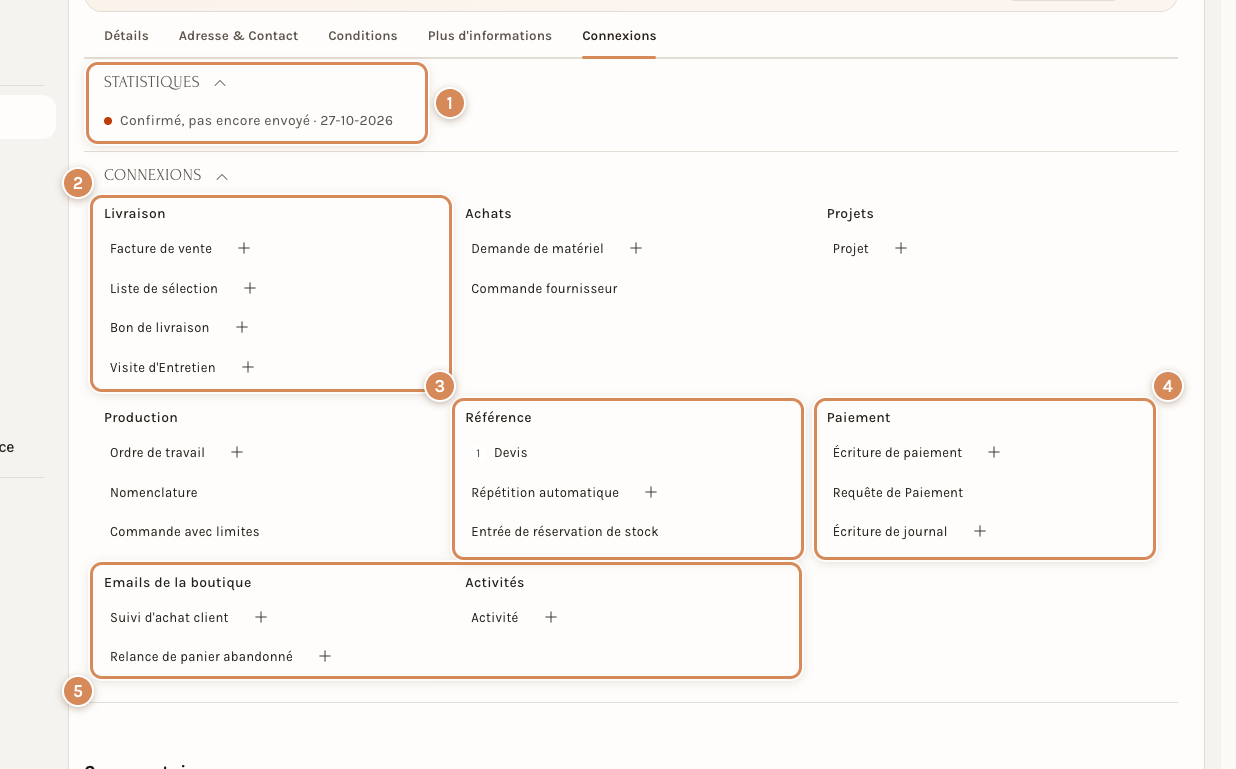Image resolution: width=1236 pixels, height=769 pixels.
Task: Open the Ordre de travail link
Action: click(x=157, y=453)
